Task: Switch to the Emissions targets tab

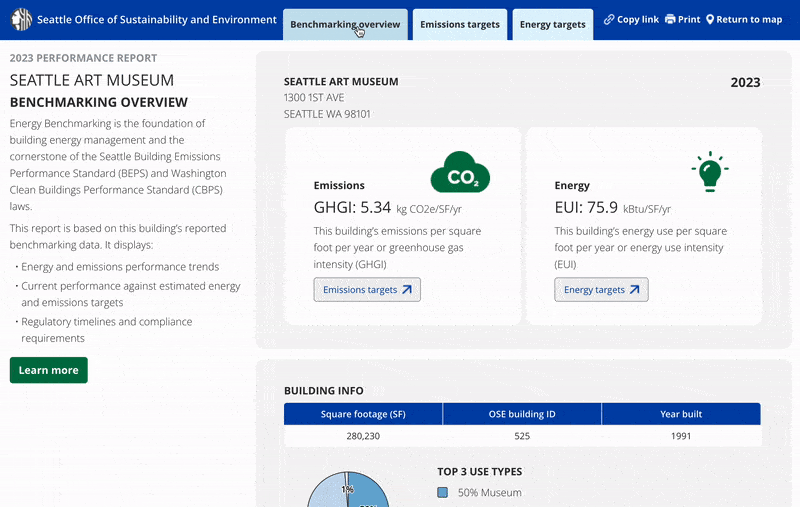Action: coord(460,24)
